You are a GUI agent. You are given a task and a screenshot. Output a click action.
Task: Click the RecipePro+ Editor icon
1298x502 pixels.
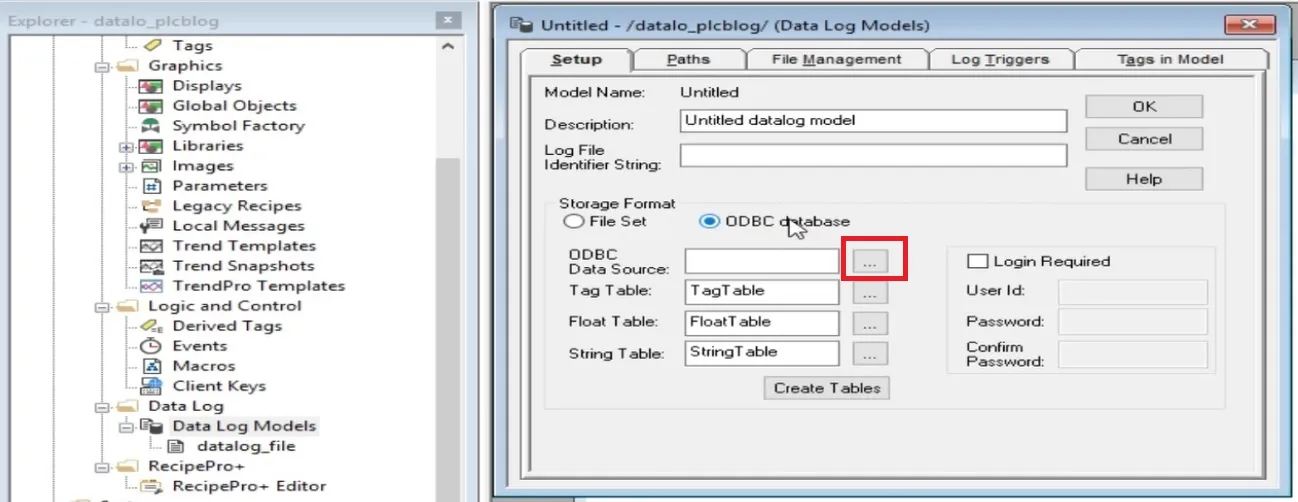point(152,486)
